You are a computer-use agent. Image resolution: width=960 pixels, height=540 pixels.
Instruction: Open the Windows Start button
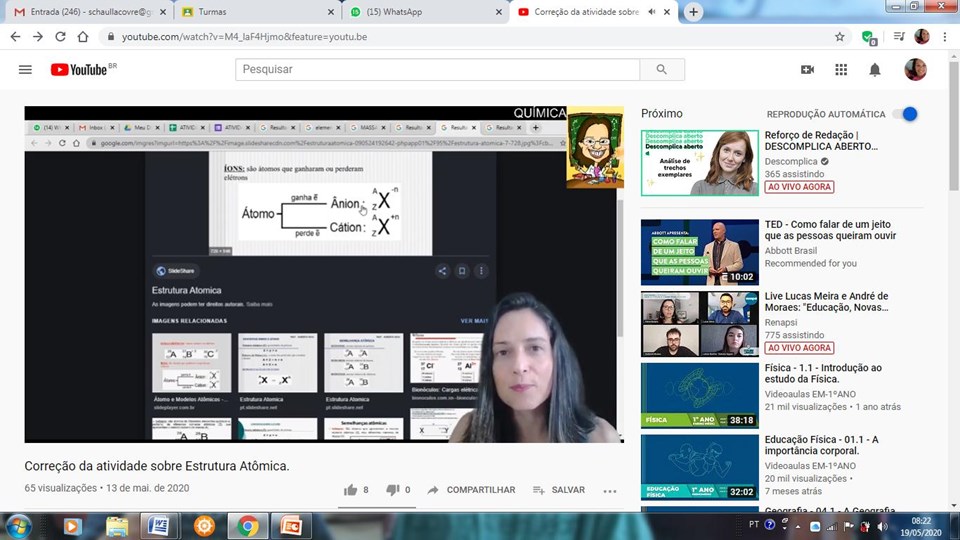(x=18, y=525)
